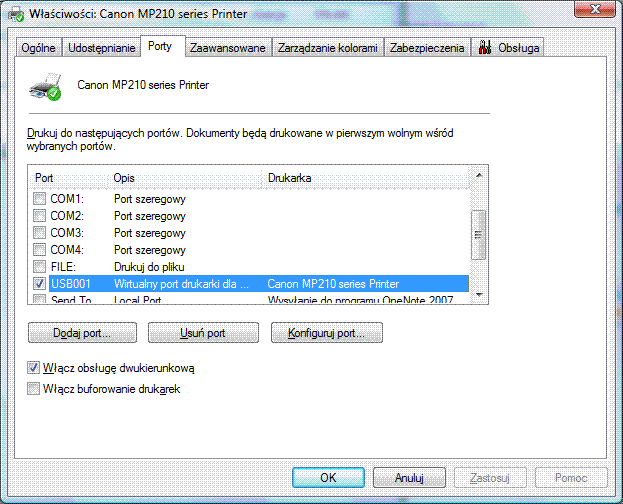
Task: Enable Włącz buforowanie drukarek checkbox
Action: pos(33,388)
